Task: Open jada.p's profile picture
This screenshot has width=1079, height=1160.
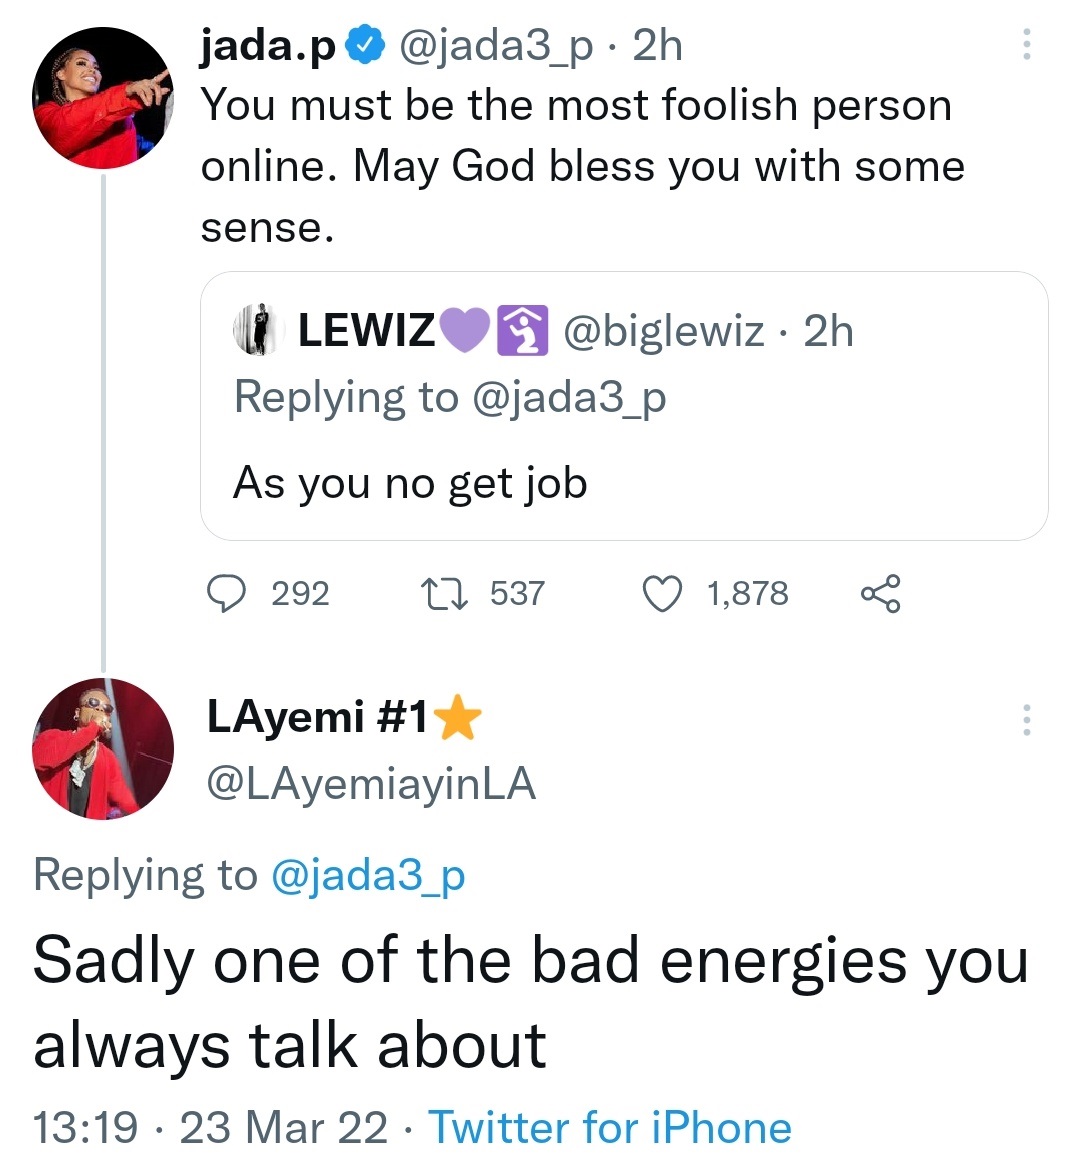Action: pyautogui.click(x=103, y=98)
